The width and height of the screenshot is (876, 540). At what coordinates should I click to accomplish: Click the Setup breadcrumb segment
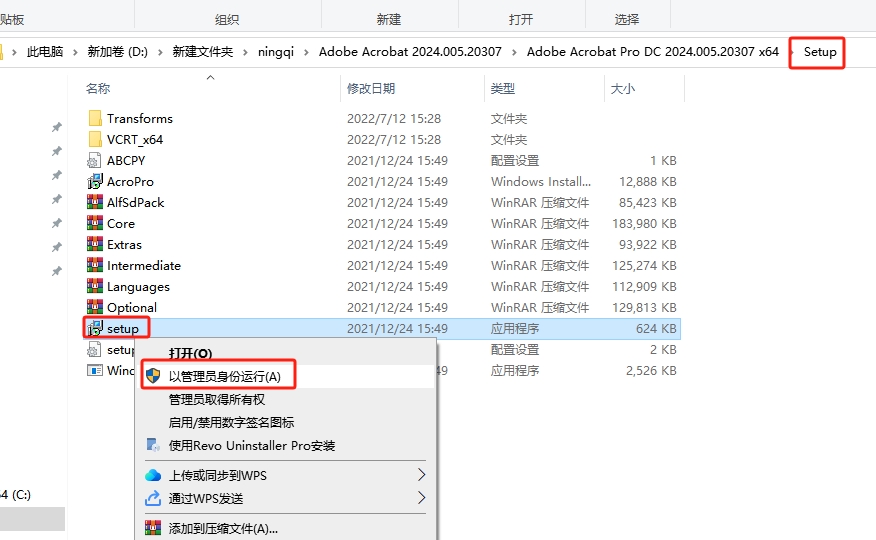820,52
